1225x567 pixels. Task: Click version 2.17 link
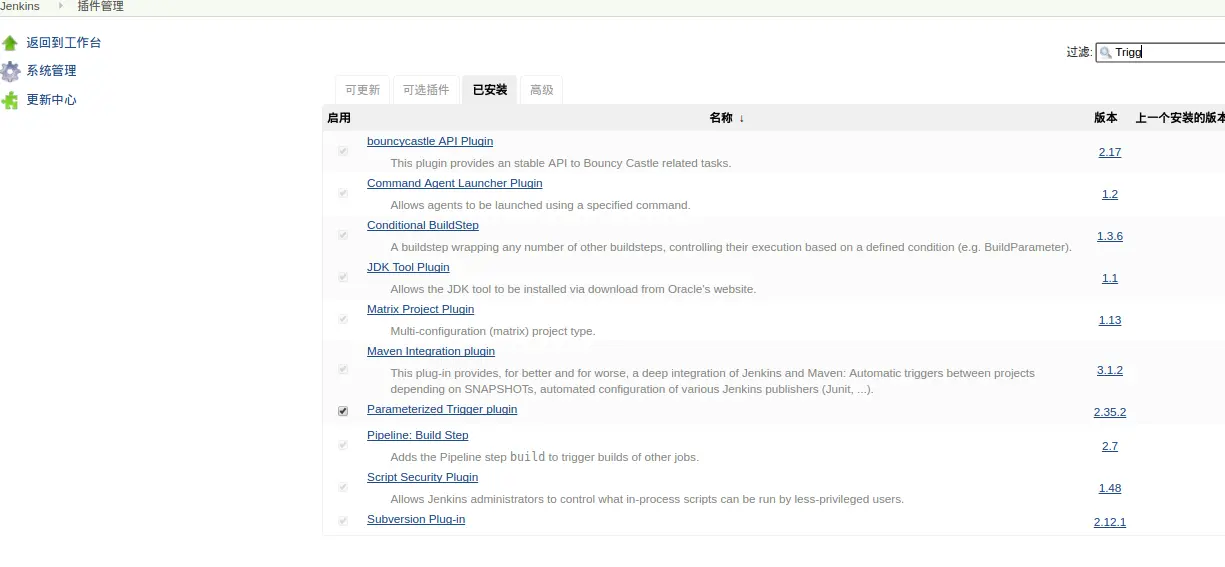click(1110, 152)
